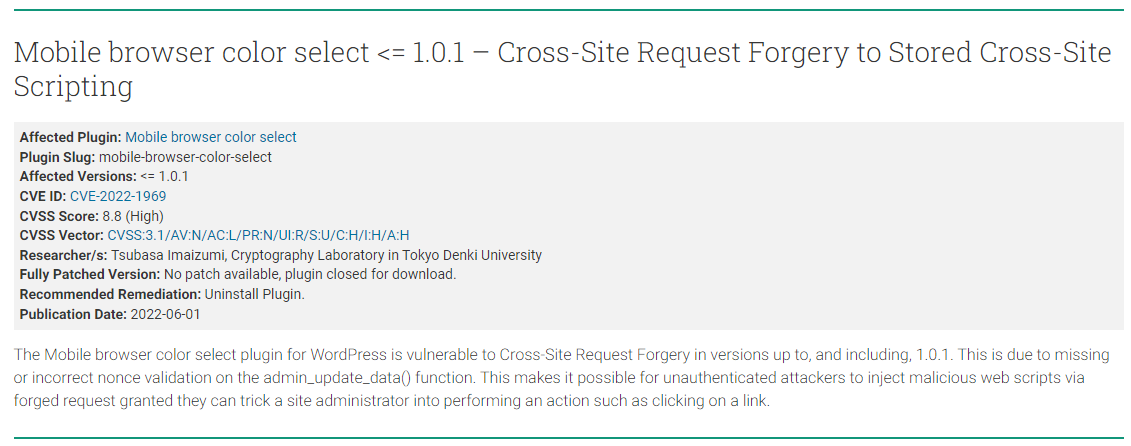Click the CVE ID label

(43, 196)
